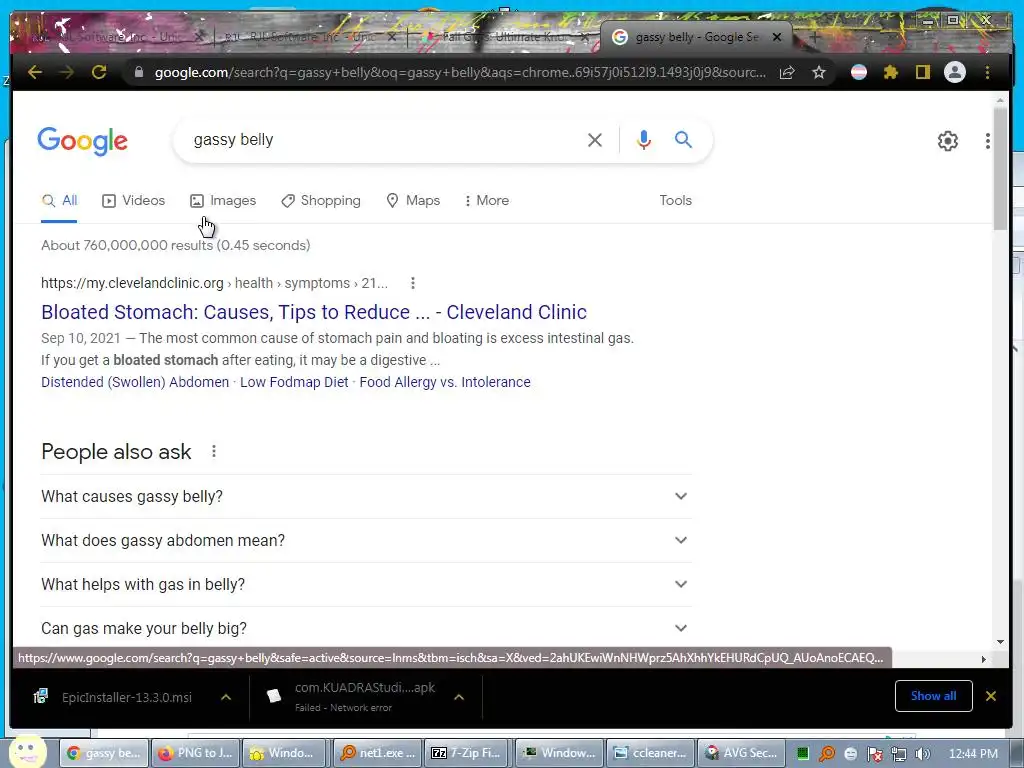Clear the search box with the X icon
Image resolution: width=1024 pixels, height=768 pixels.
pos(594,140)
